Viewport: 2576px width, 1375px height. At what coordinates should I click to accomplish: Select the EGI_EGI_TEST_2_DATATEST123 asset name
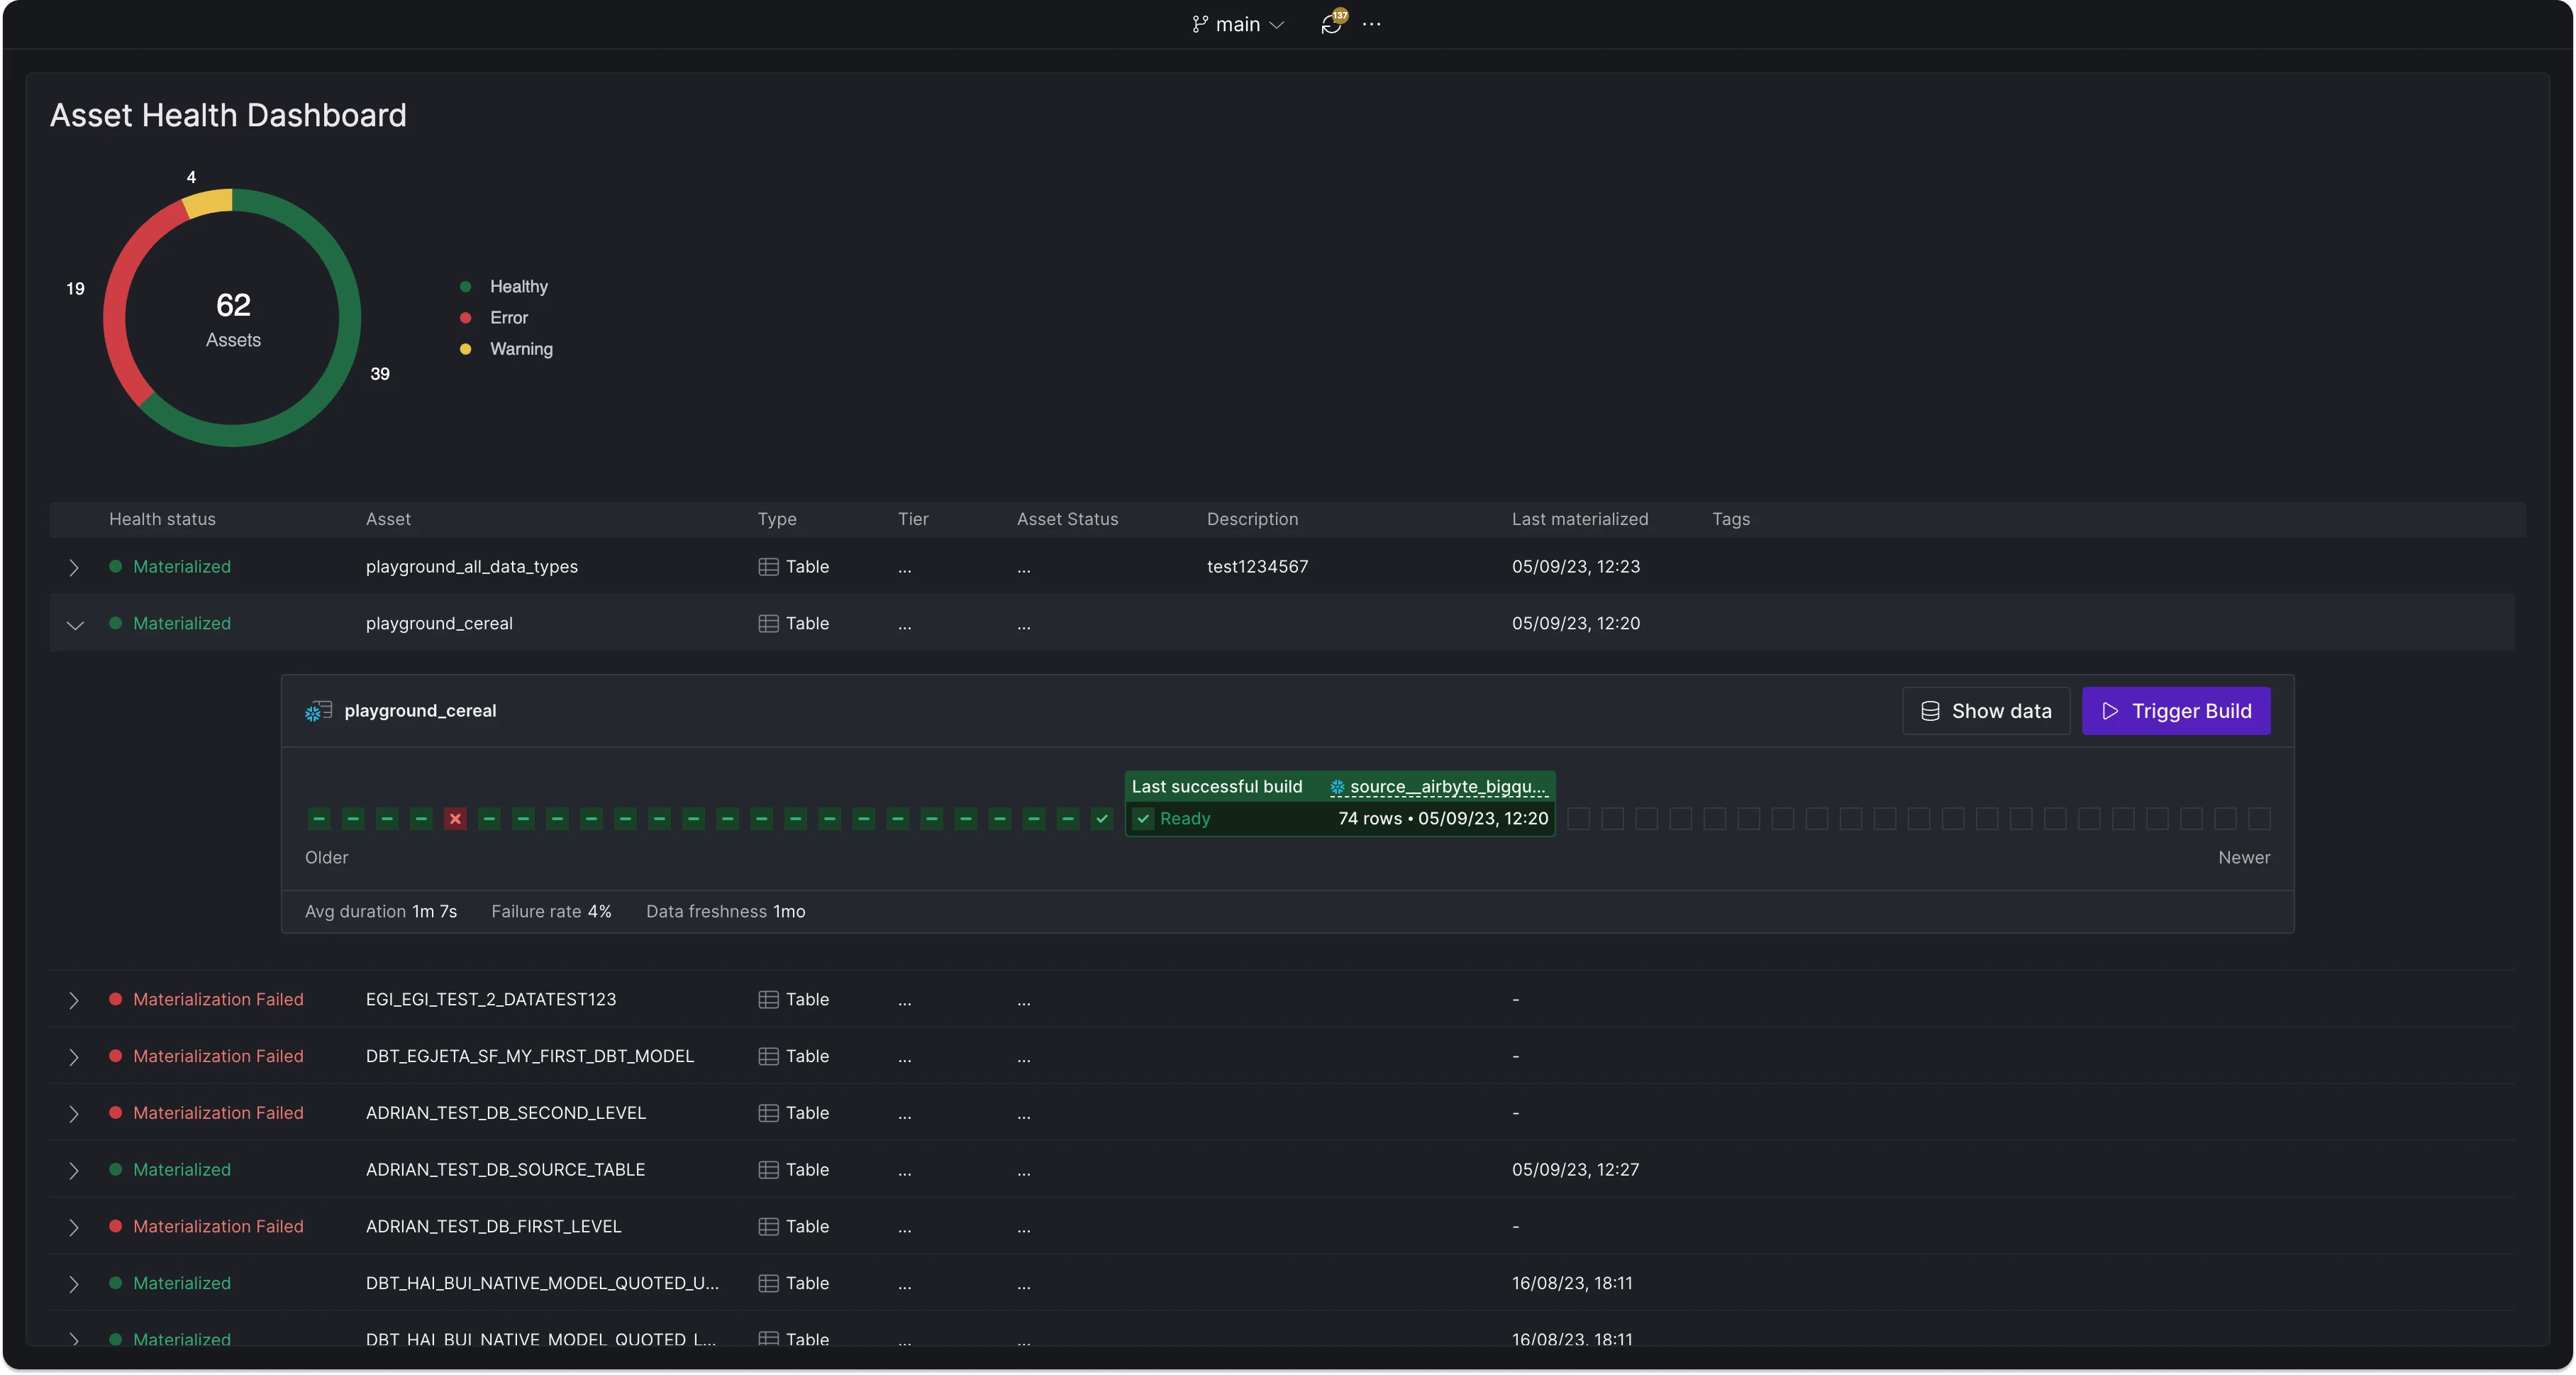[491, 1000]
